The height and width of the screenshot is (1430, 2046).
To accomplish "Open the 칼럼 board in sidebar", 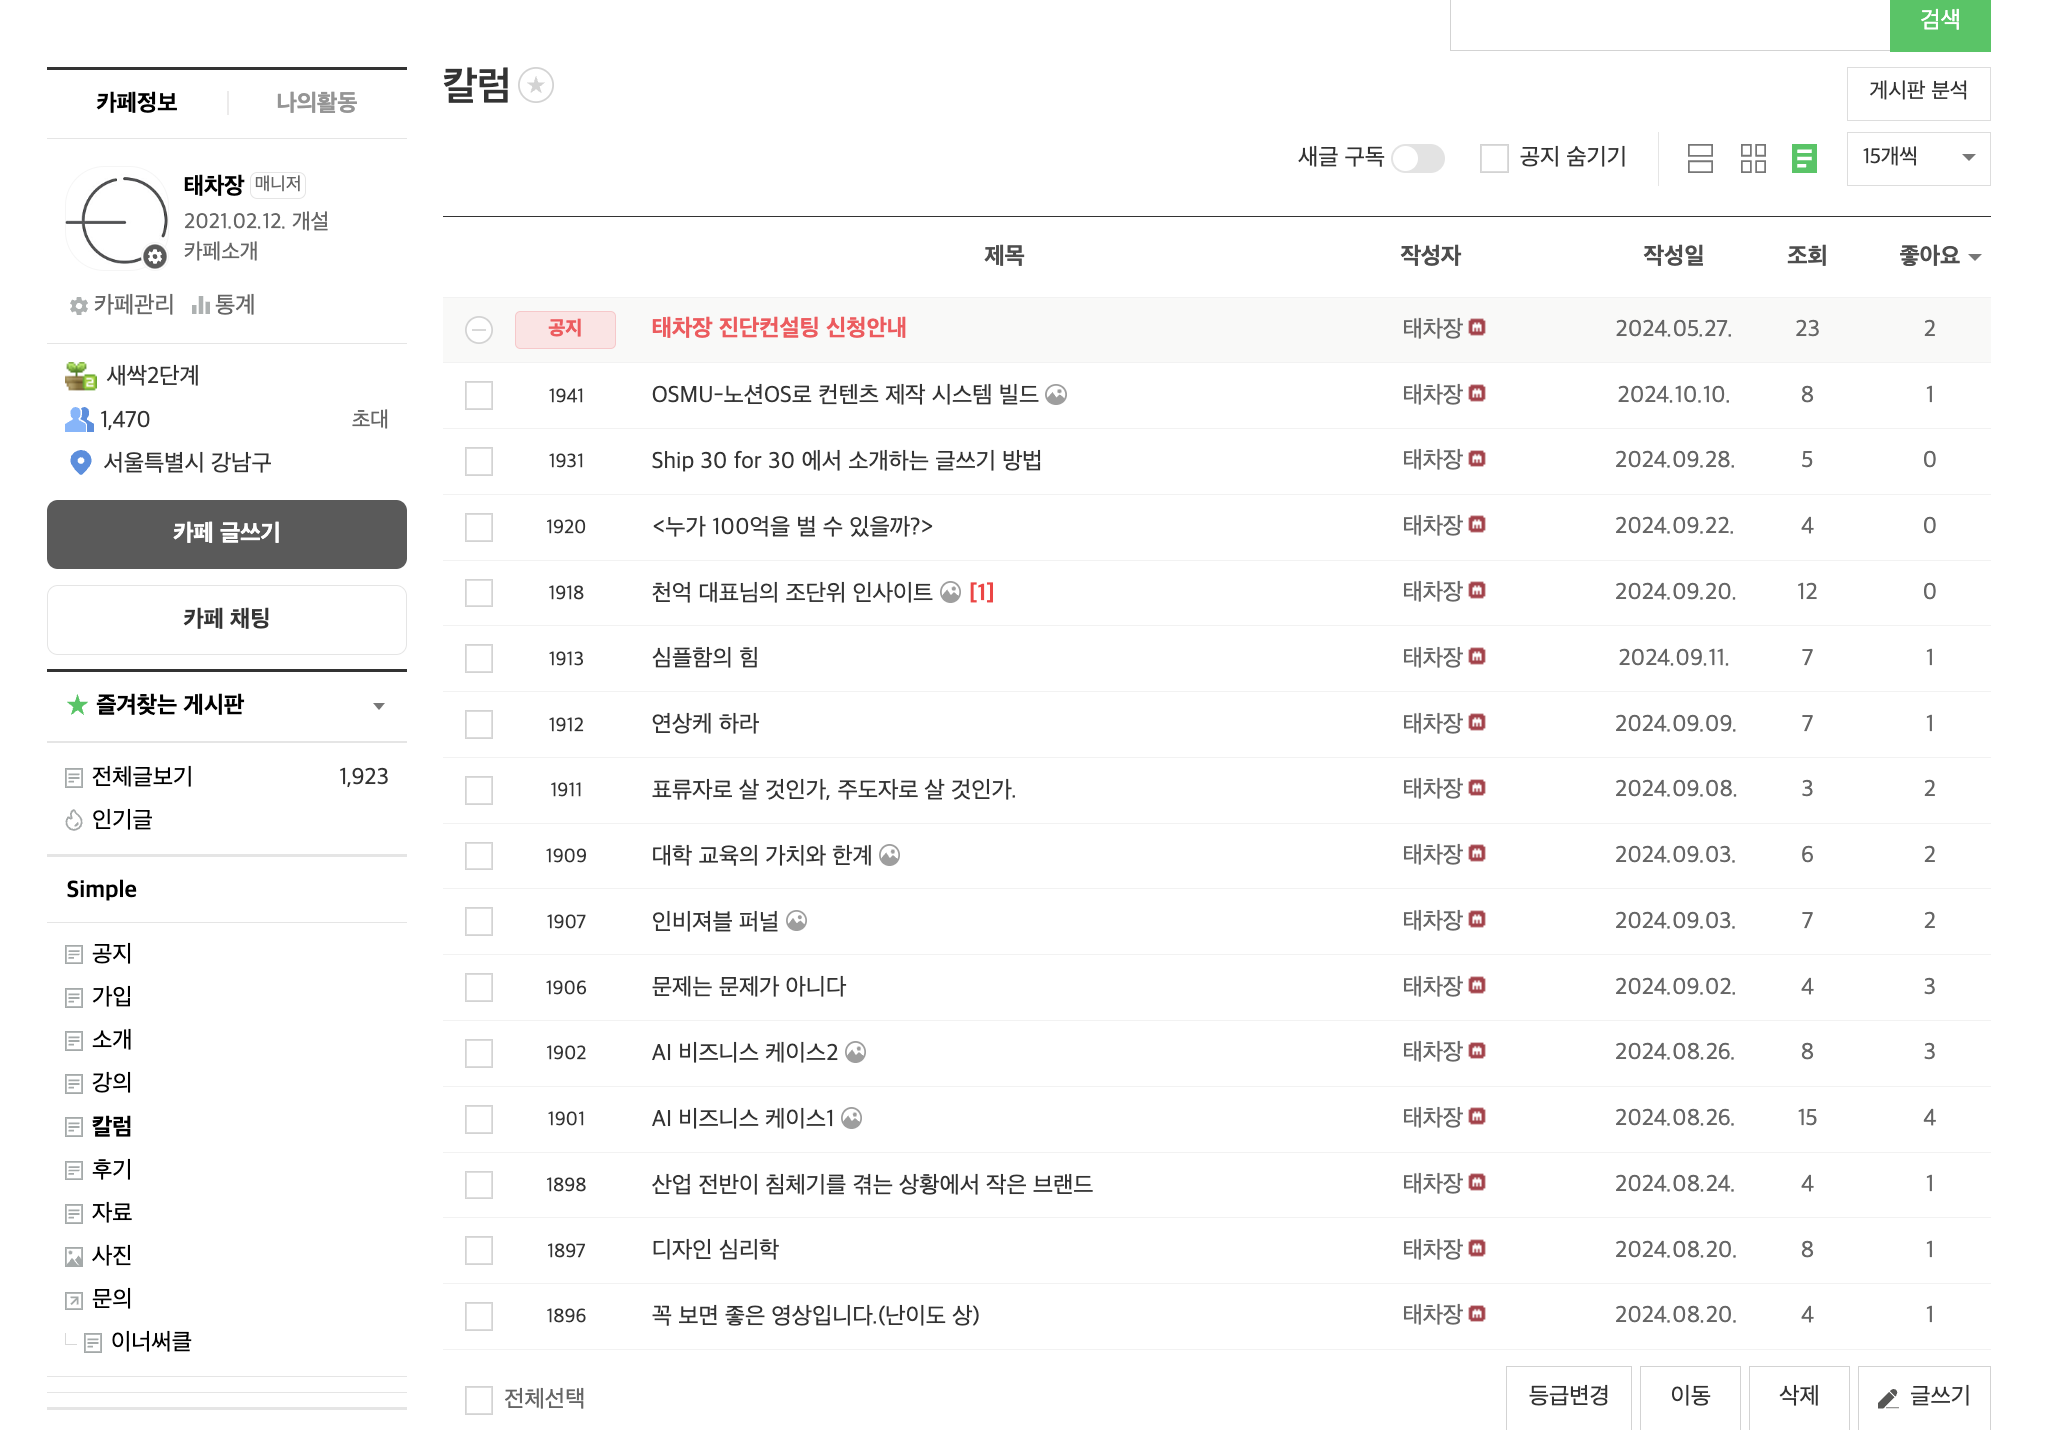I will click(112, 1126).
